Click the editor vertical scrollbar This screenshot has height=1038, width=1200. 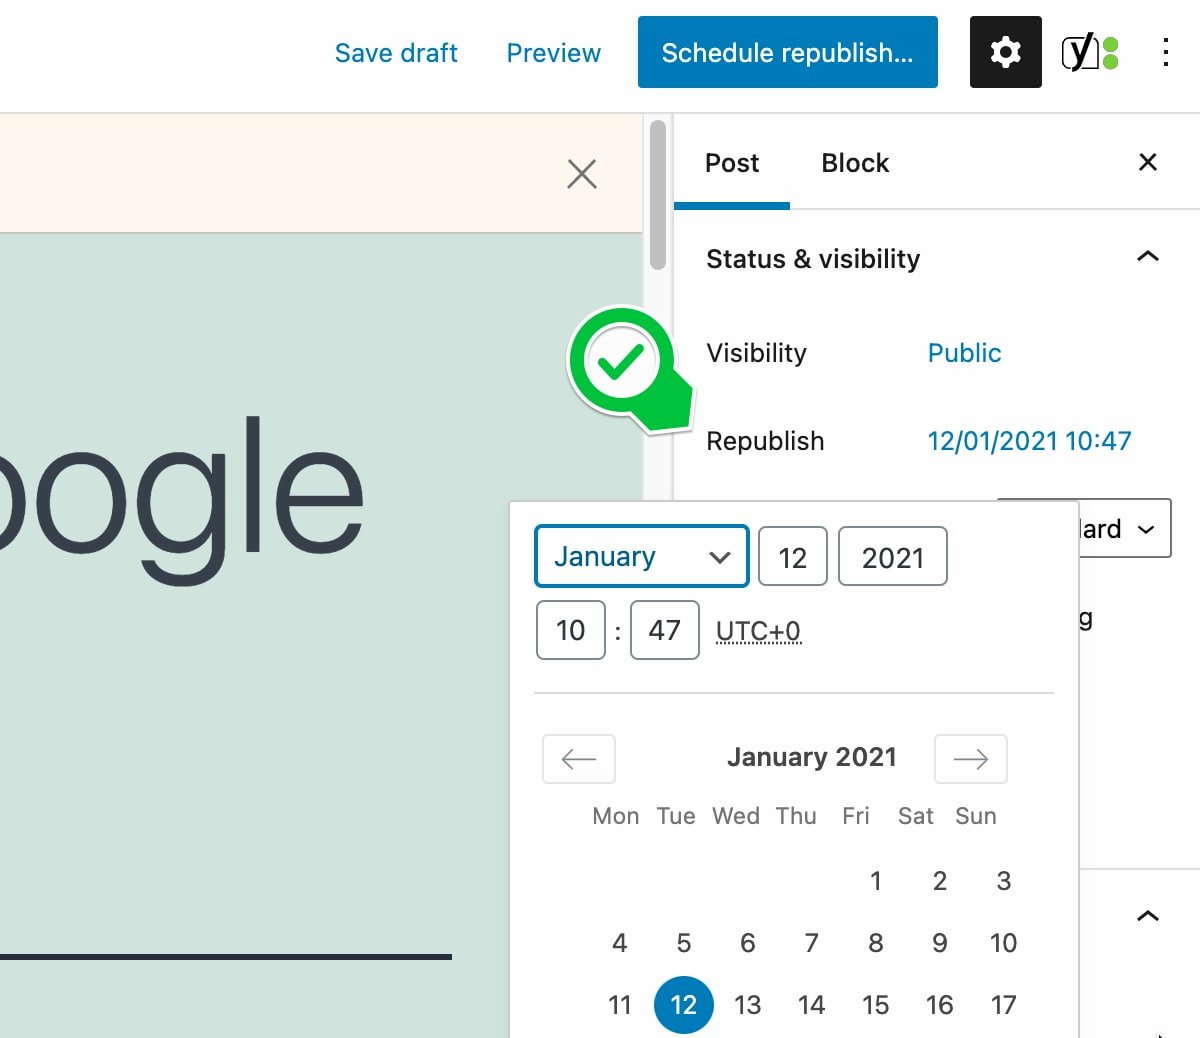coord(657,195)
